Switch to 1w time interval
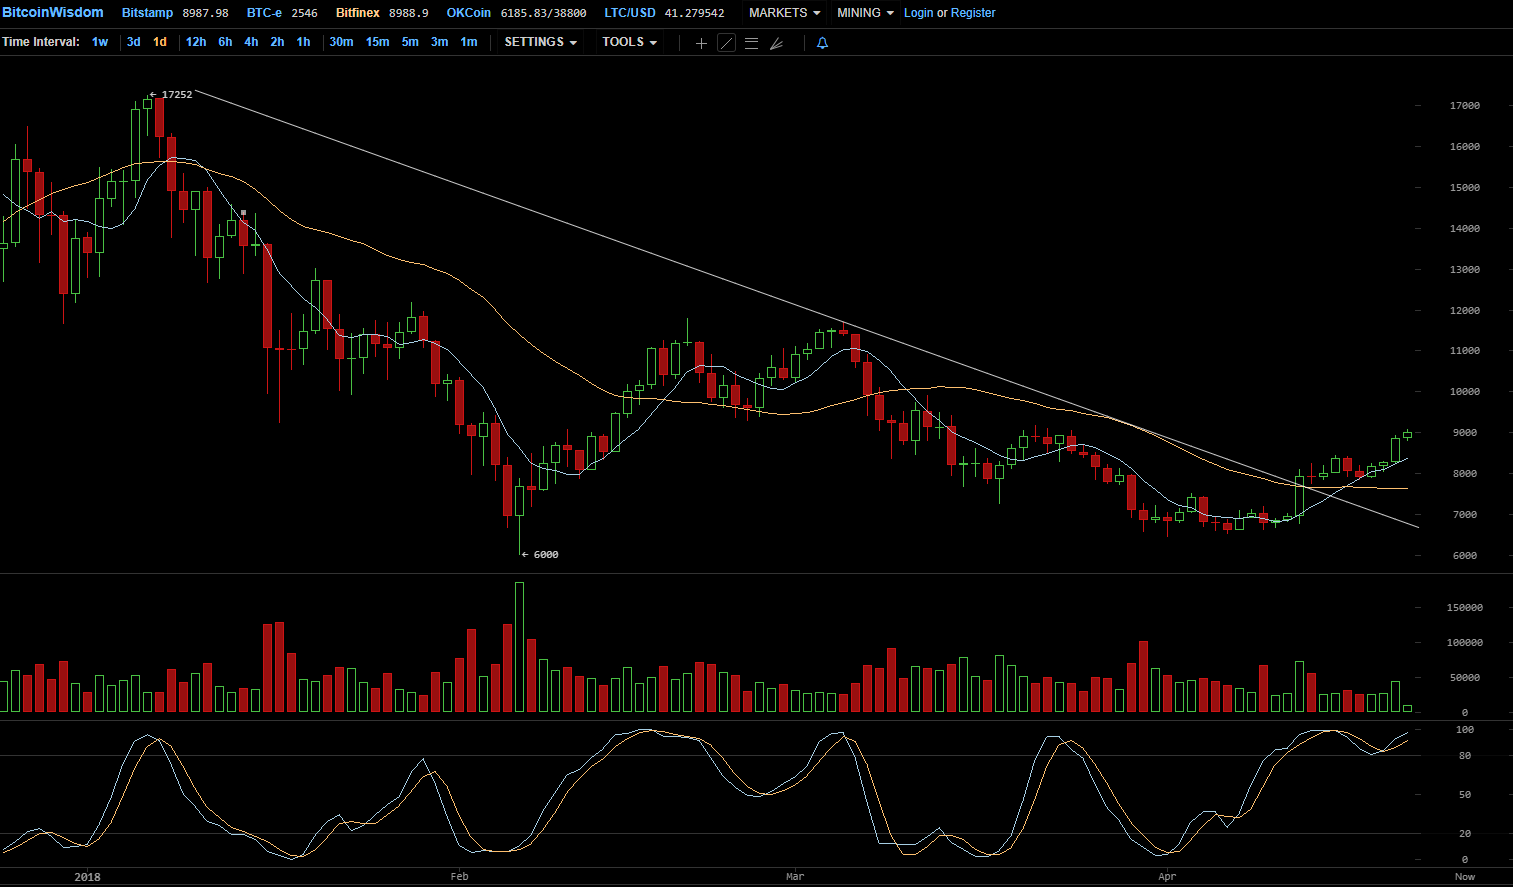 point(100,42)
